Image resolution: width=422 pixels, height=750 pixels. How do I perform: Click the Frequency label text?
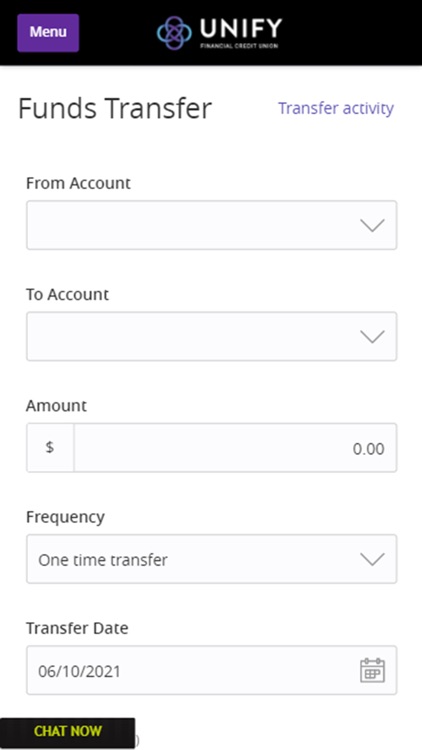pyautogui.click(x=66, y=518)
